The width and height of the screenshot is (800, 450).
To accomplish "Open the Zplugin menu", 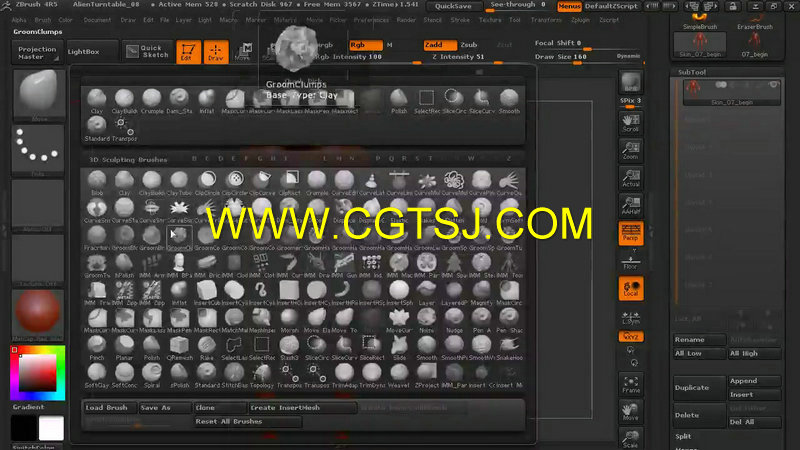I will coord(580,20).
